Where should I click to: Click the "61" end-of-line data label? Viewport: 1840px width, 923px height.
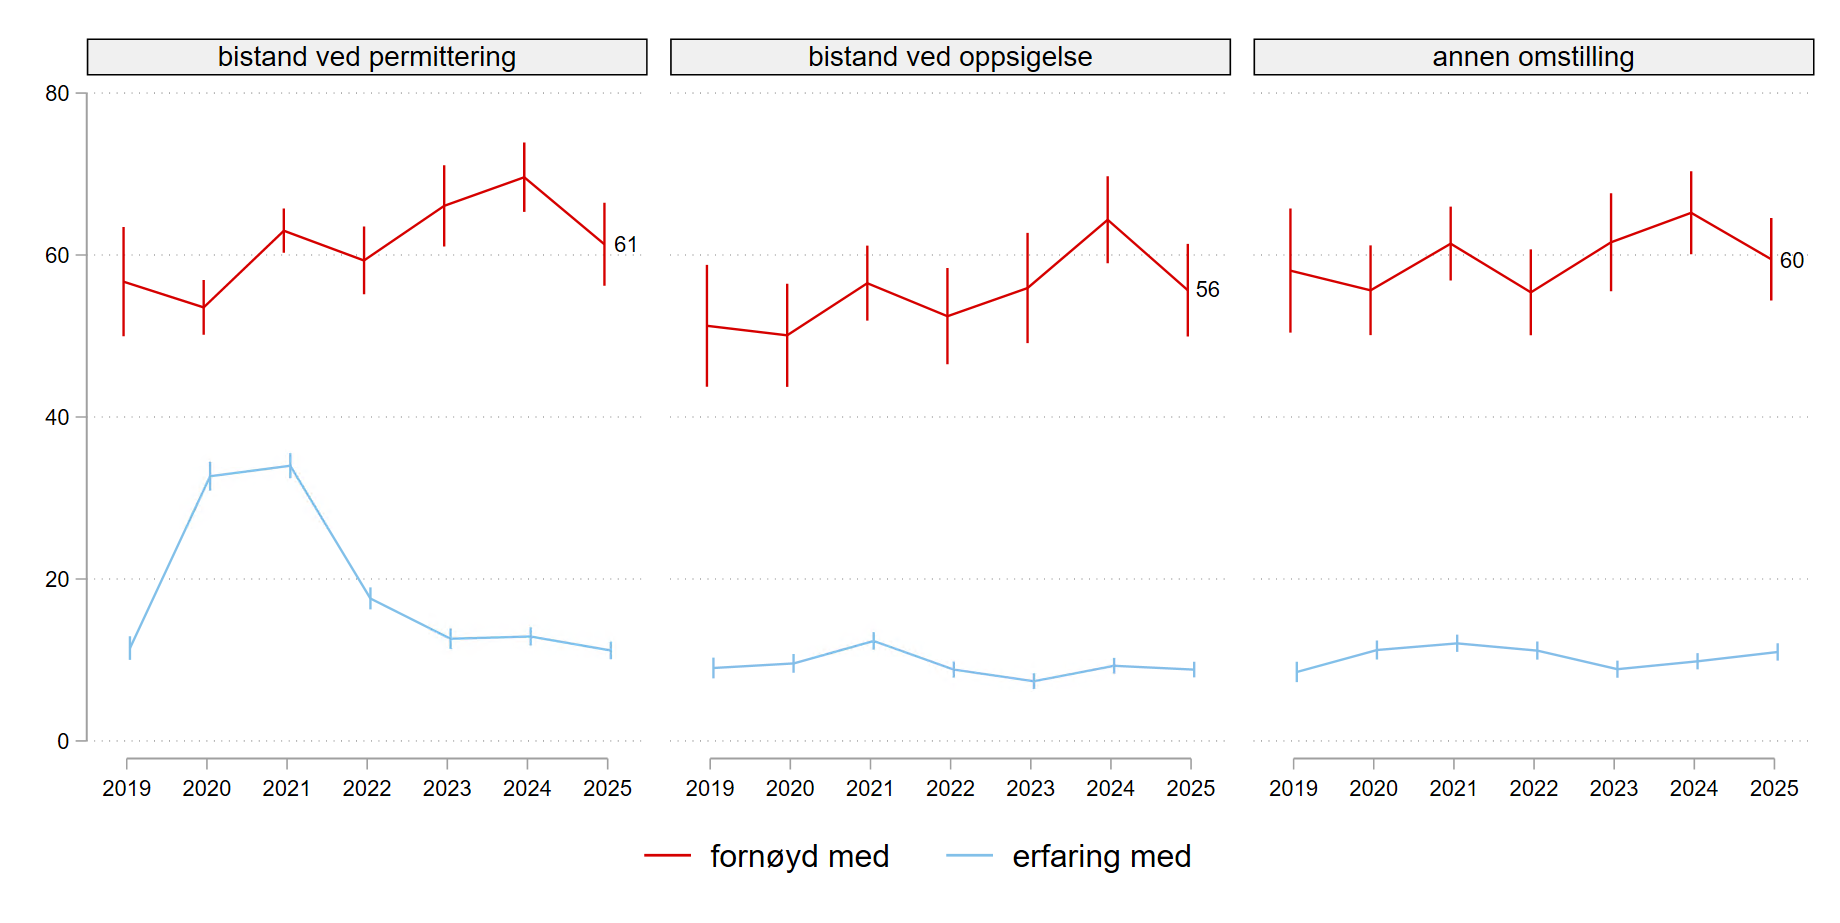click(626, 245)
